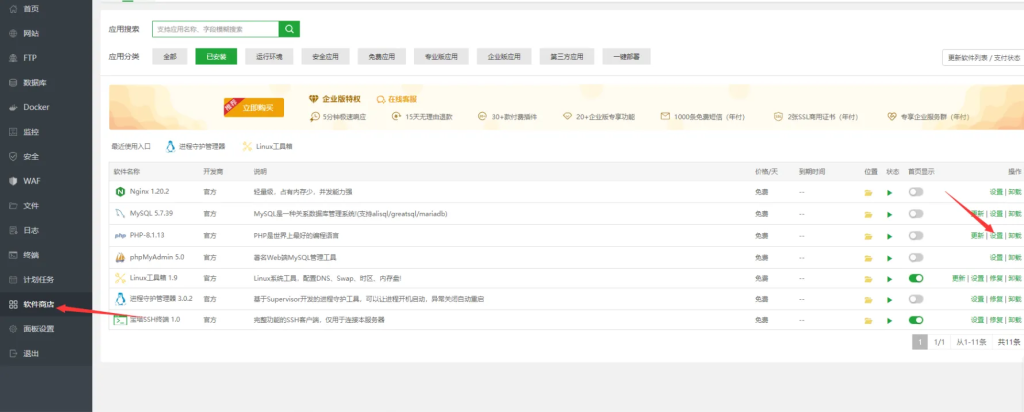Image resolution: width=1024 pixels, height=412 pixels.
Task: Click 卸载 for the MySQL 5.7.39 row
Action: (x=1014, y=214)
